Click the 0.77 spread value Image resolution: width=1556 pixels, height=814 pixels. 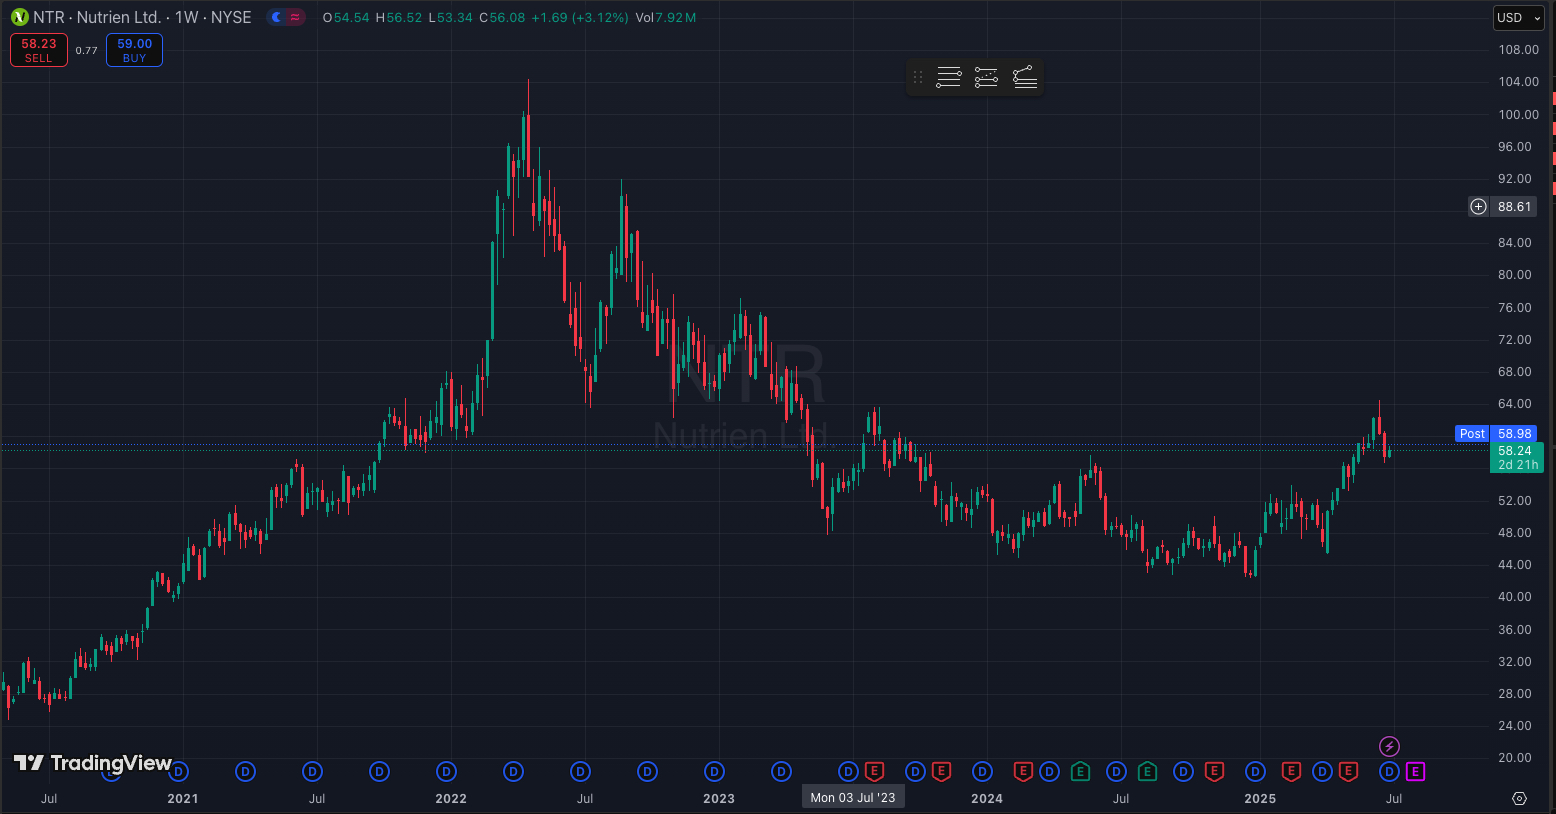click(x=87, y=51)
